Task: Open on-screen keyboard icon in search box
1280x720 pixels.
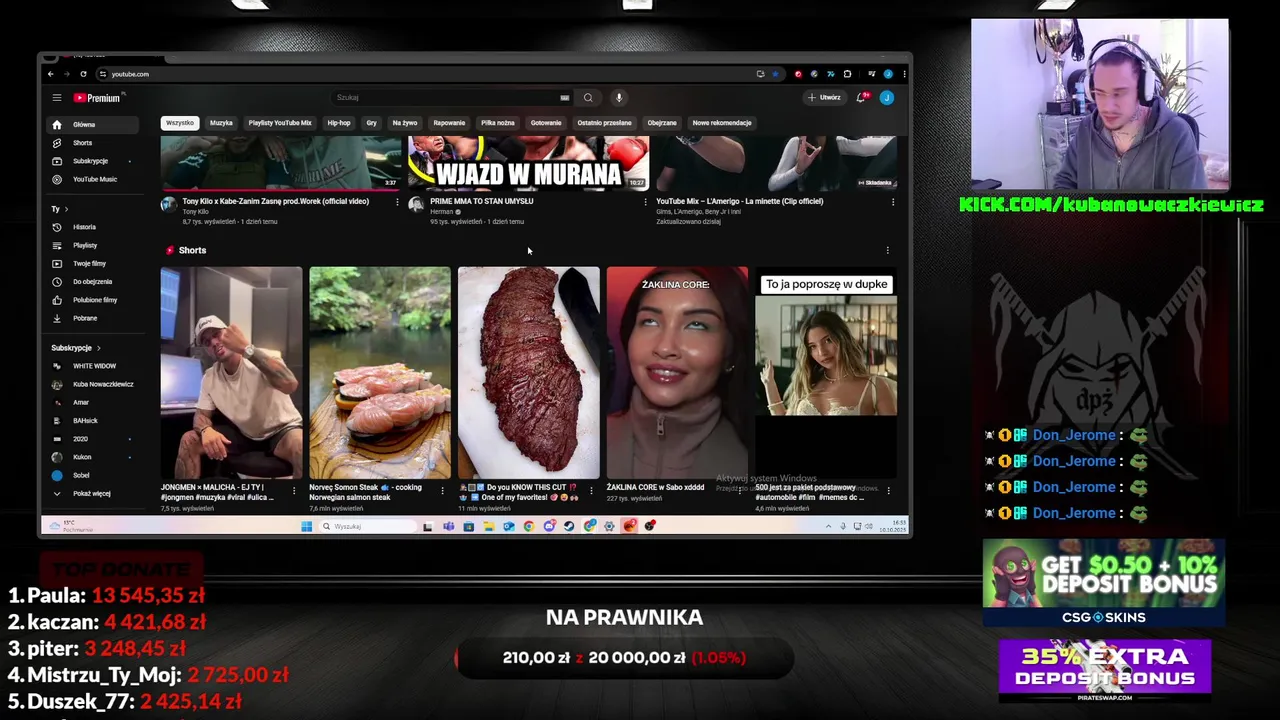Action: coord(565,98)
